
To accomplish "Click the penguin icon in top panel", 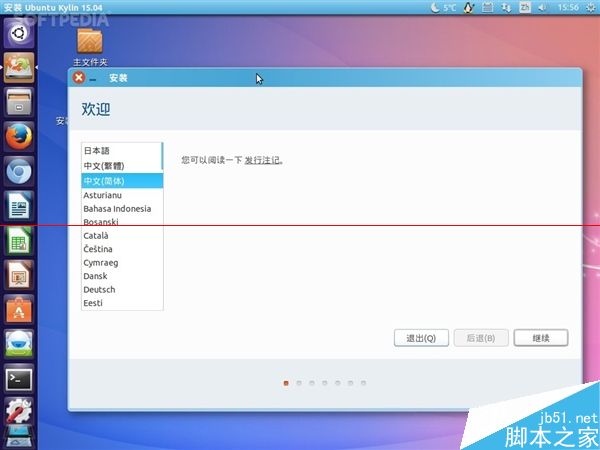I will (469, 7).
